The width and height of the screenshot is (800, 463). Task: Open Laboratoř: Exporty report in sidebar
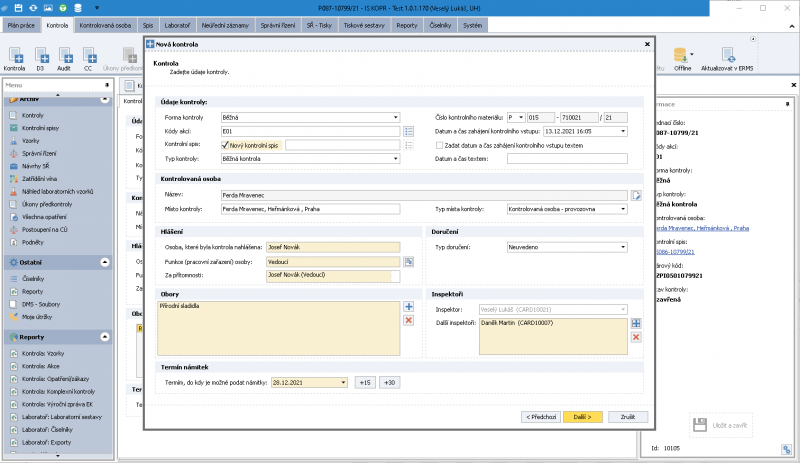pos(46,443)
